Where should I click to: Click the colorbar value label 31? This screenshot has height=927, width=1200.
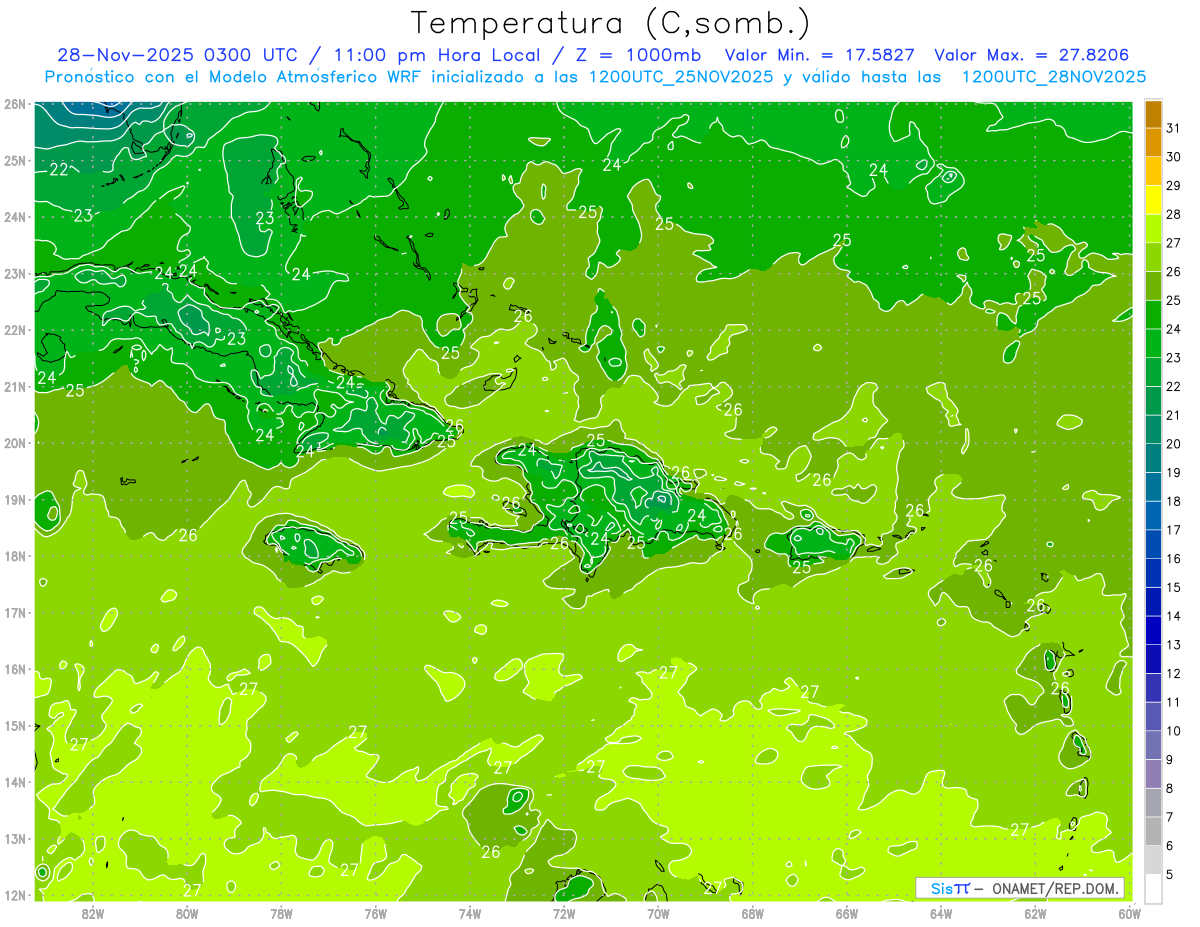coord(1174,128)
